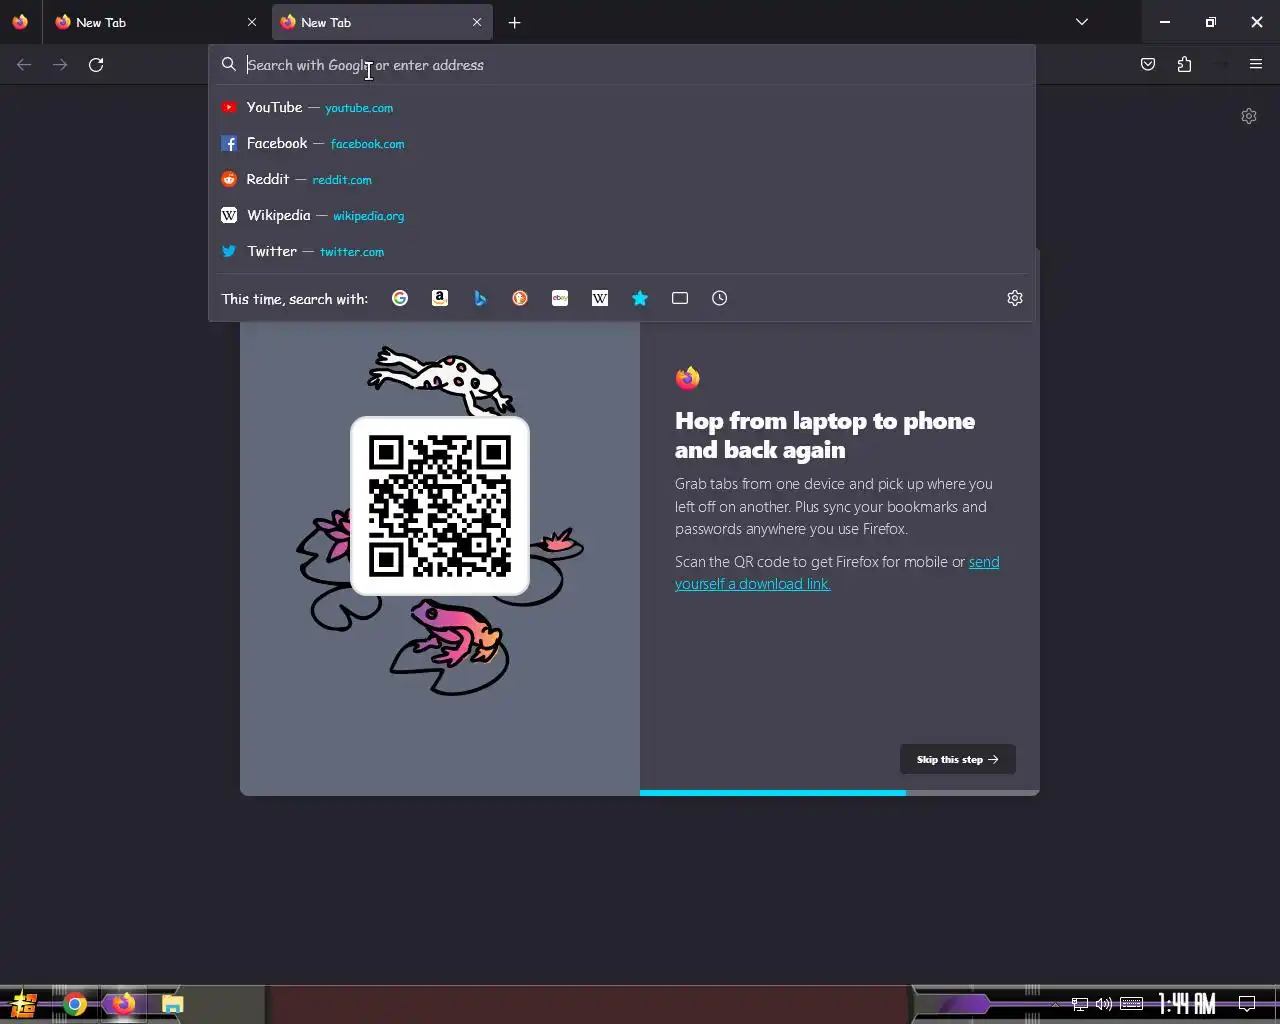
Task: Open the send yourself a download link
Action: tap(837, 573)
